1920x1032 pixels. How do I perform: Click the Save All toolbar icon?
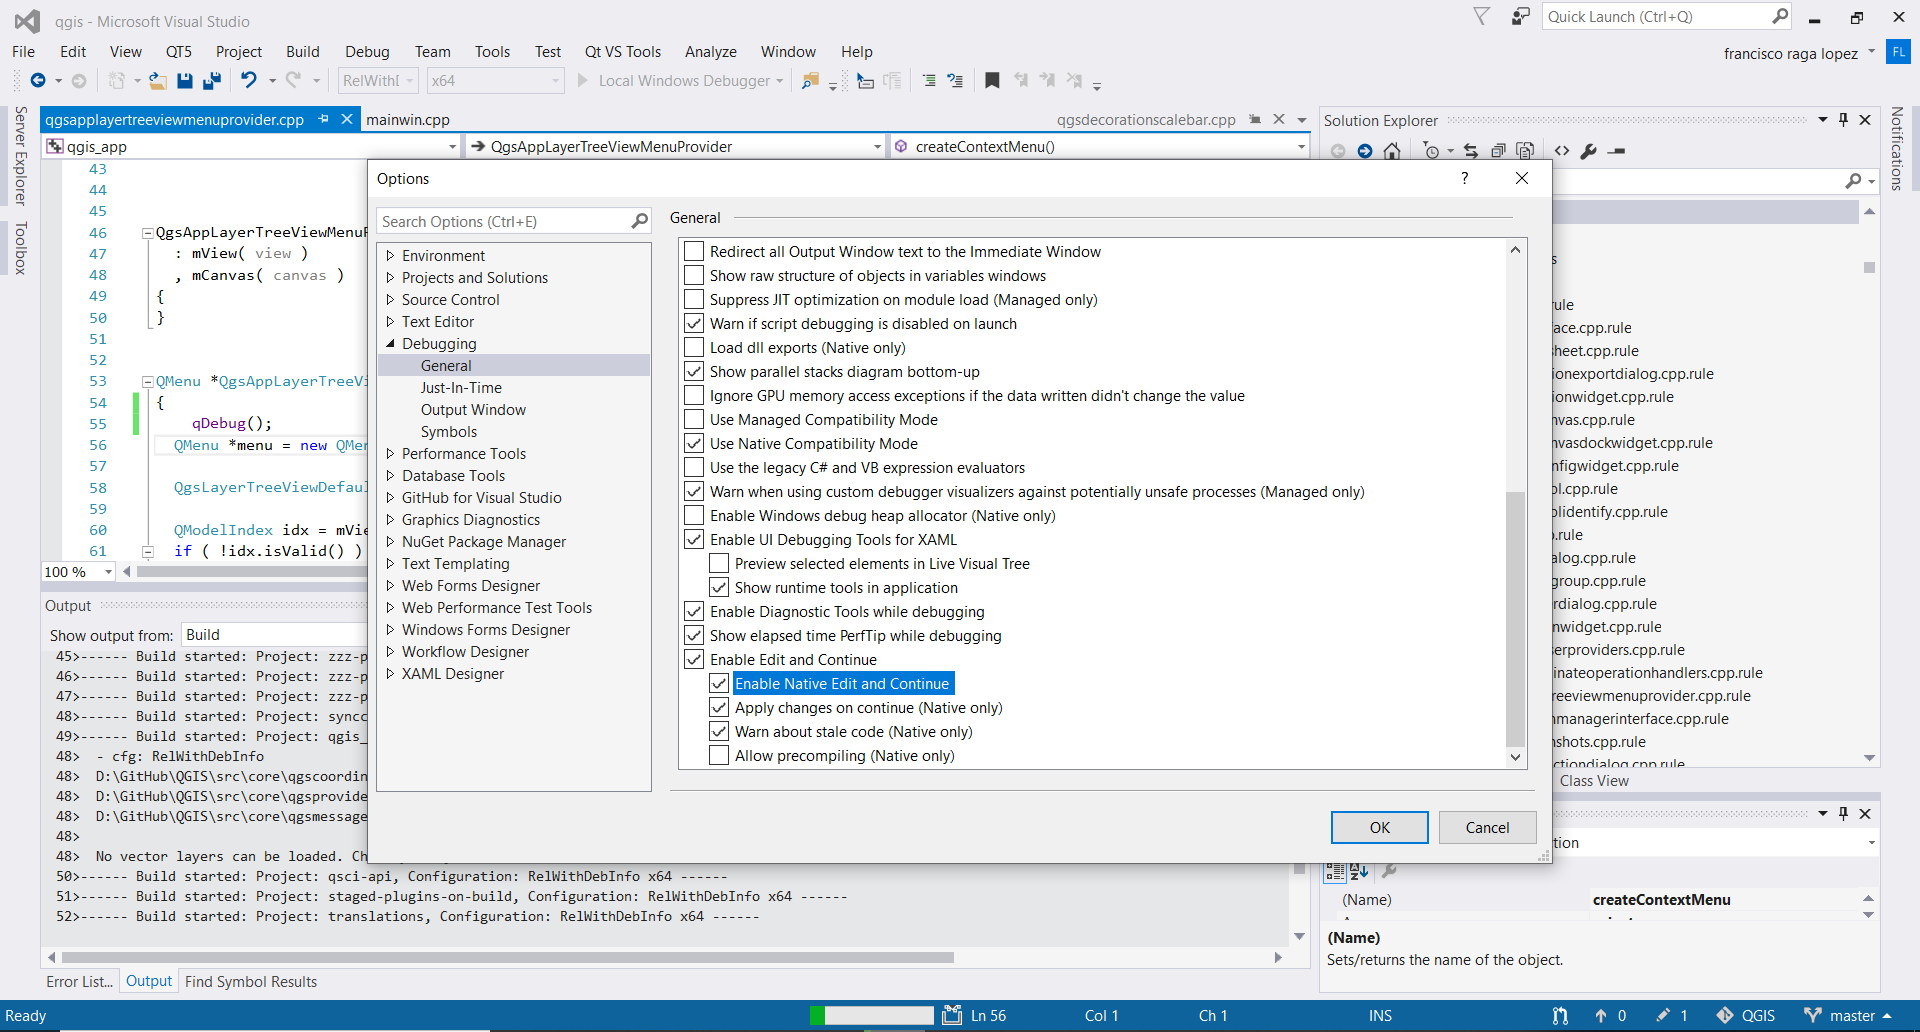[211, 81]
